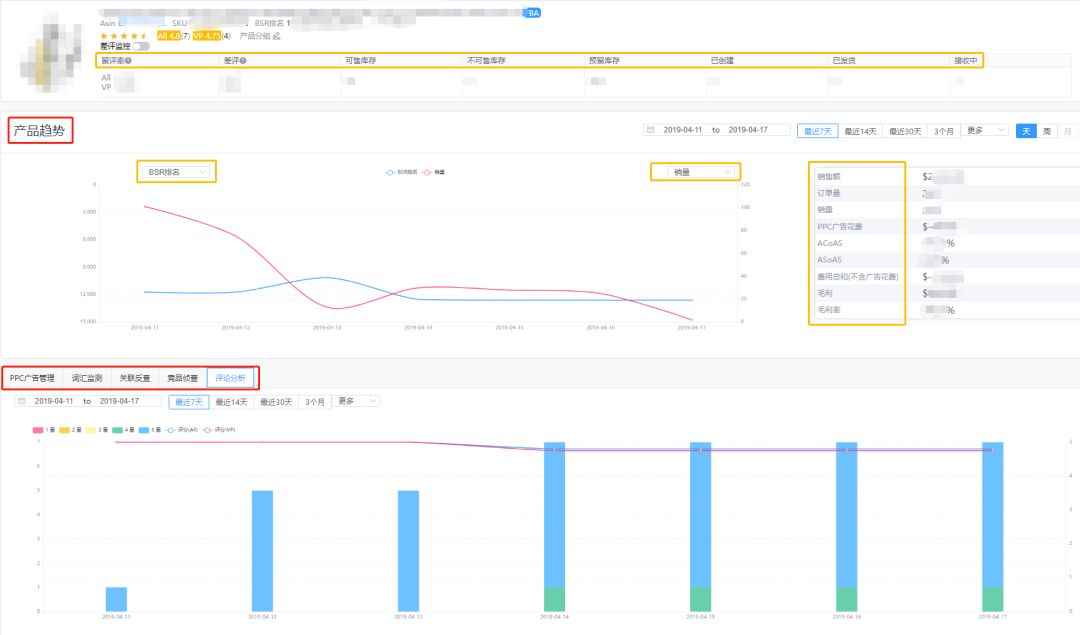Toggle the 差评监控 switch

pos(141,46)
